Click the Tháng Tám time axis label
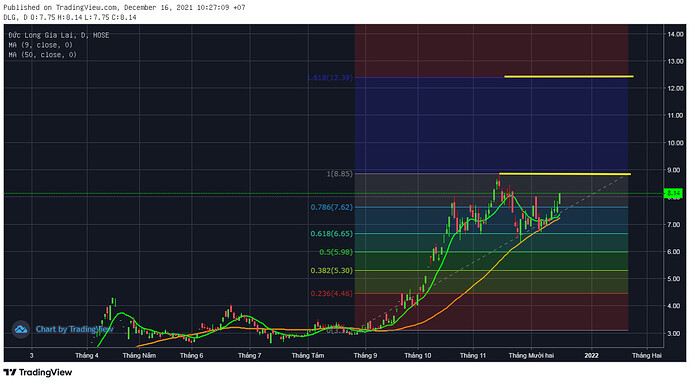The height and width of the screenshot is (383, 690). click(308, 355)
